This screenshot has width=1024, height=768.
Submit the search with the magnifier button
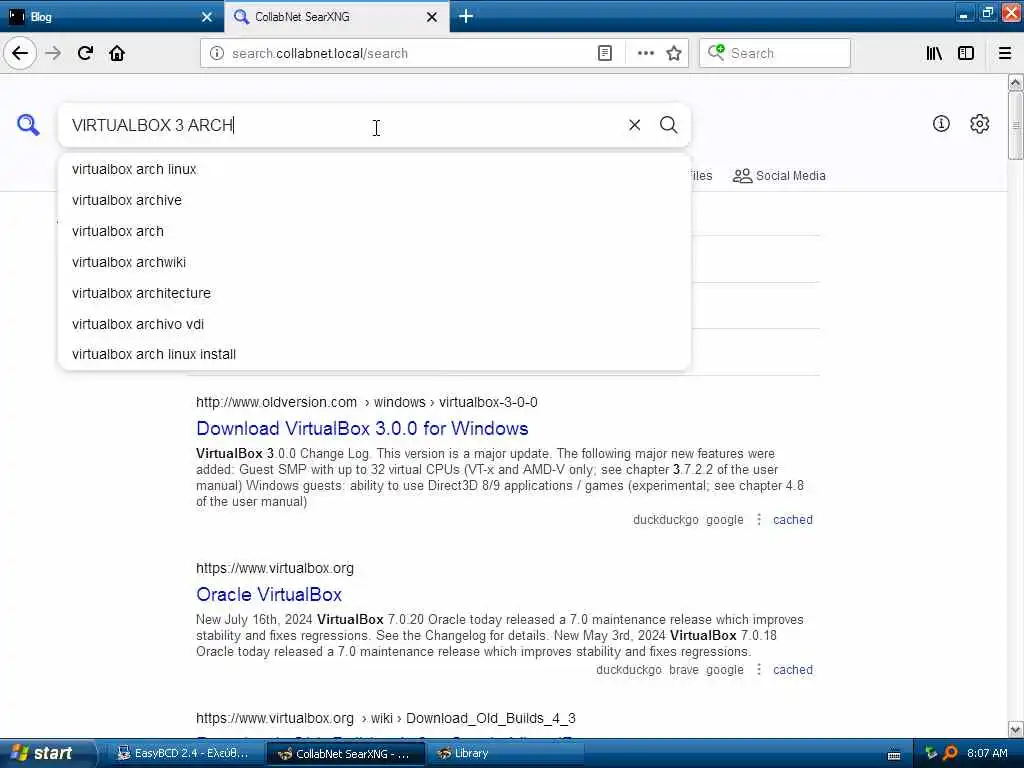[x=668, y=125]
